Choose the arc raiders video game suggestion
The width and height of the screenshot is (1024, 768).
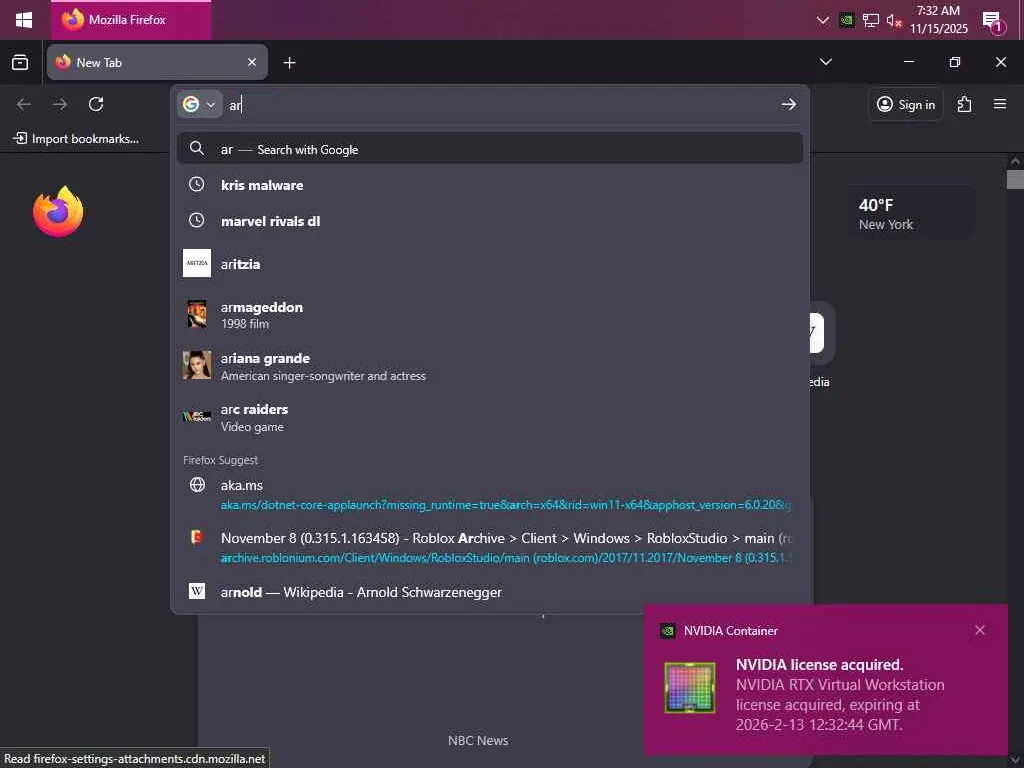coord(490,417)
